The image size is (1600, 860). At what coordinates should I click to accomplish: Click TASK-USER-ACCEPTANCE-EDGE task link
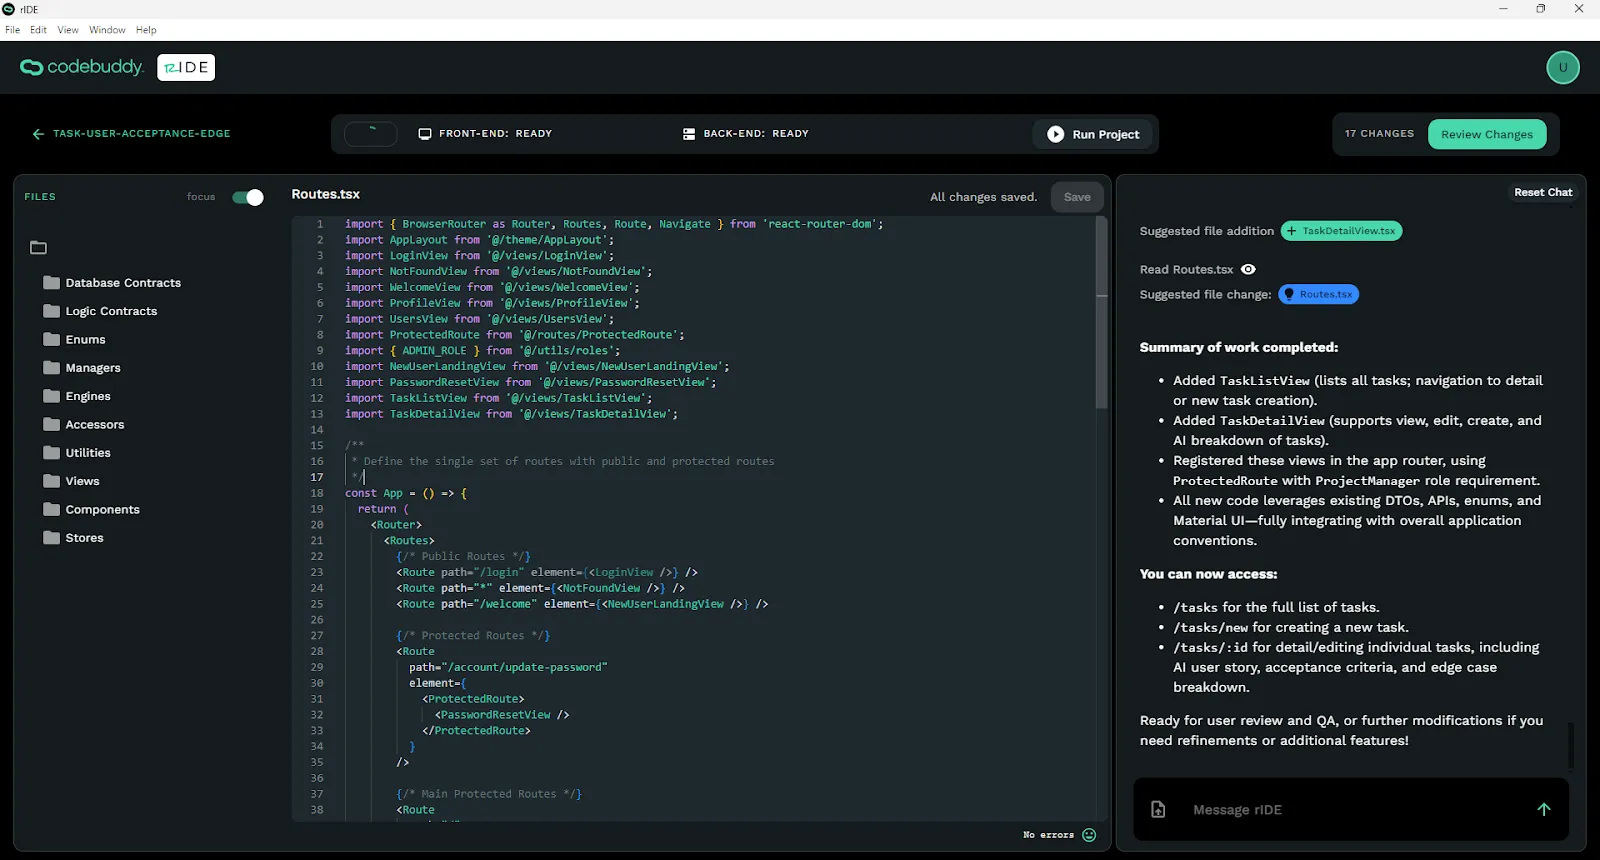pos(142,134)
